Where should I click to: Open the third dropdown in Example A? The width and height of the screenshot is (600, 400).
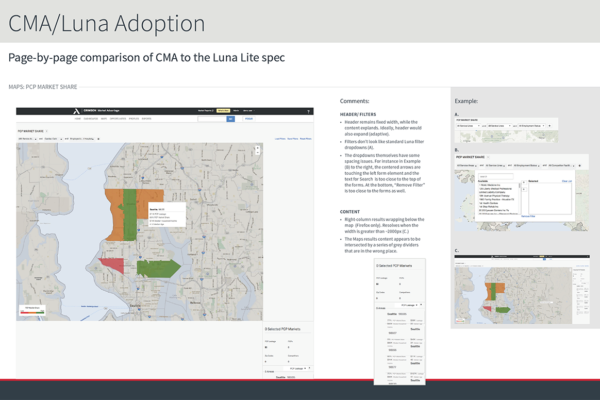click(531, 126)
